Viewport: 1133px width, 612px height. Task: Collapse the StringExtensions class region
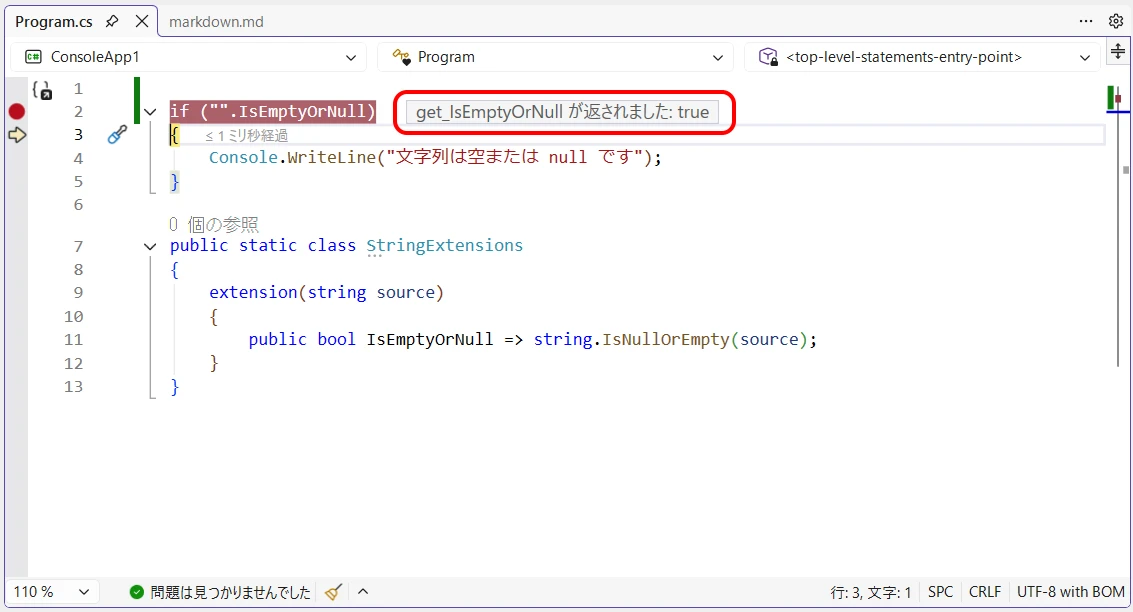(x=150, y=246)
